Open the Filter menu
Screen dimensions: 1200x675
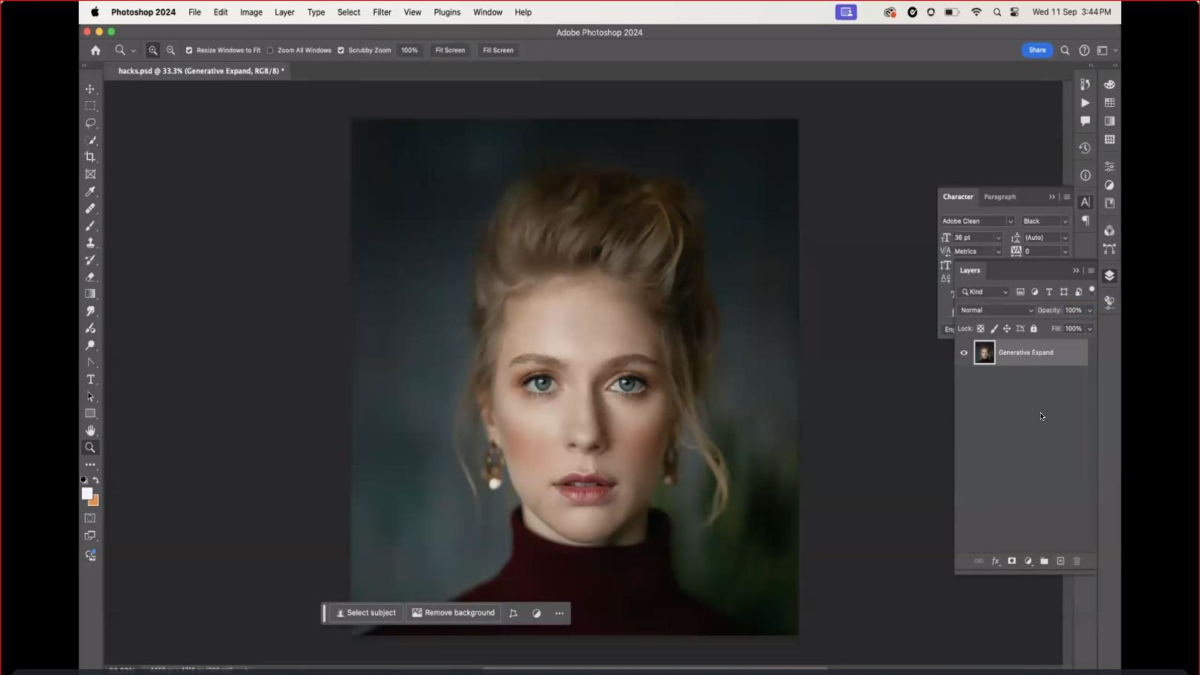382,12
